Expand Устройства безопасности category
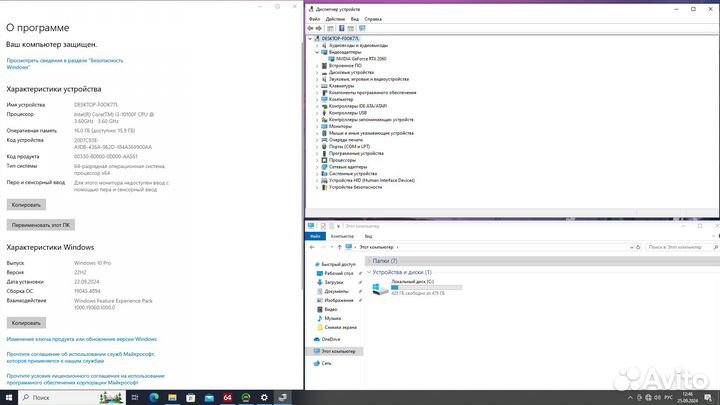The image size is (720, 405). pos(317,187)
